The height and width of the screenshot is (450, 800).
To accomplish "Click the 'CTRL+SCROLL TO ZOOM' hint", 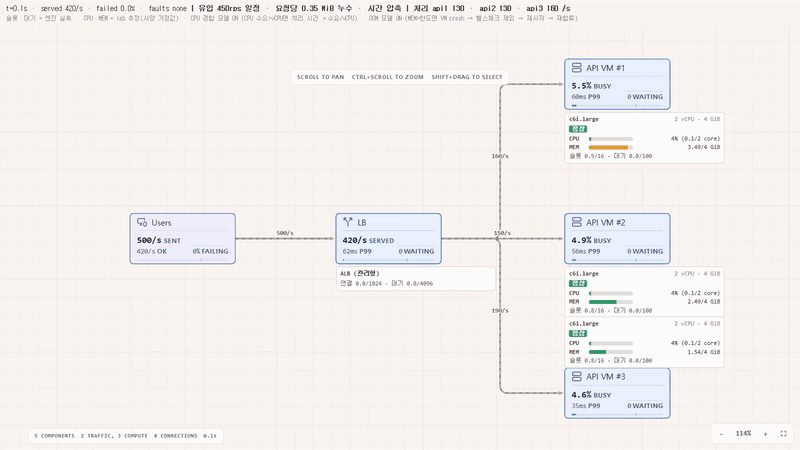I will pos(387,77).
